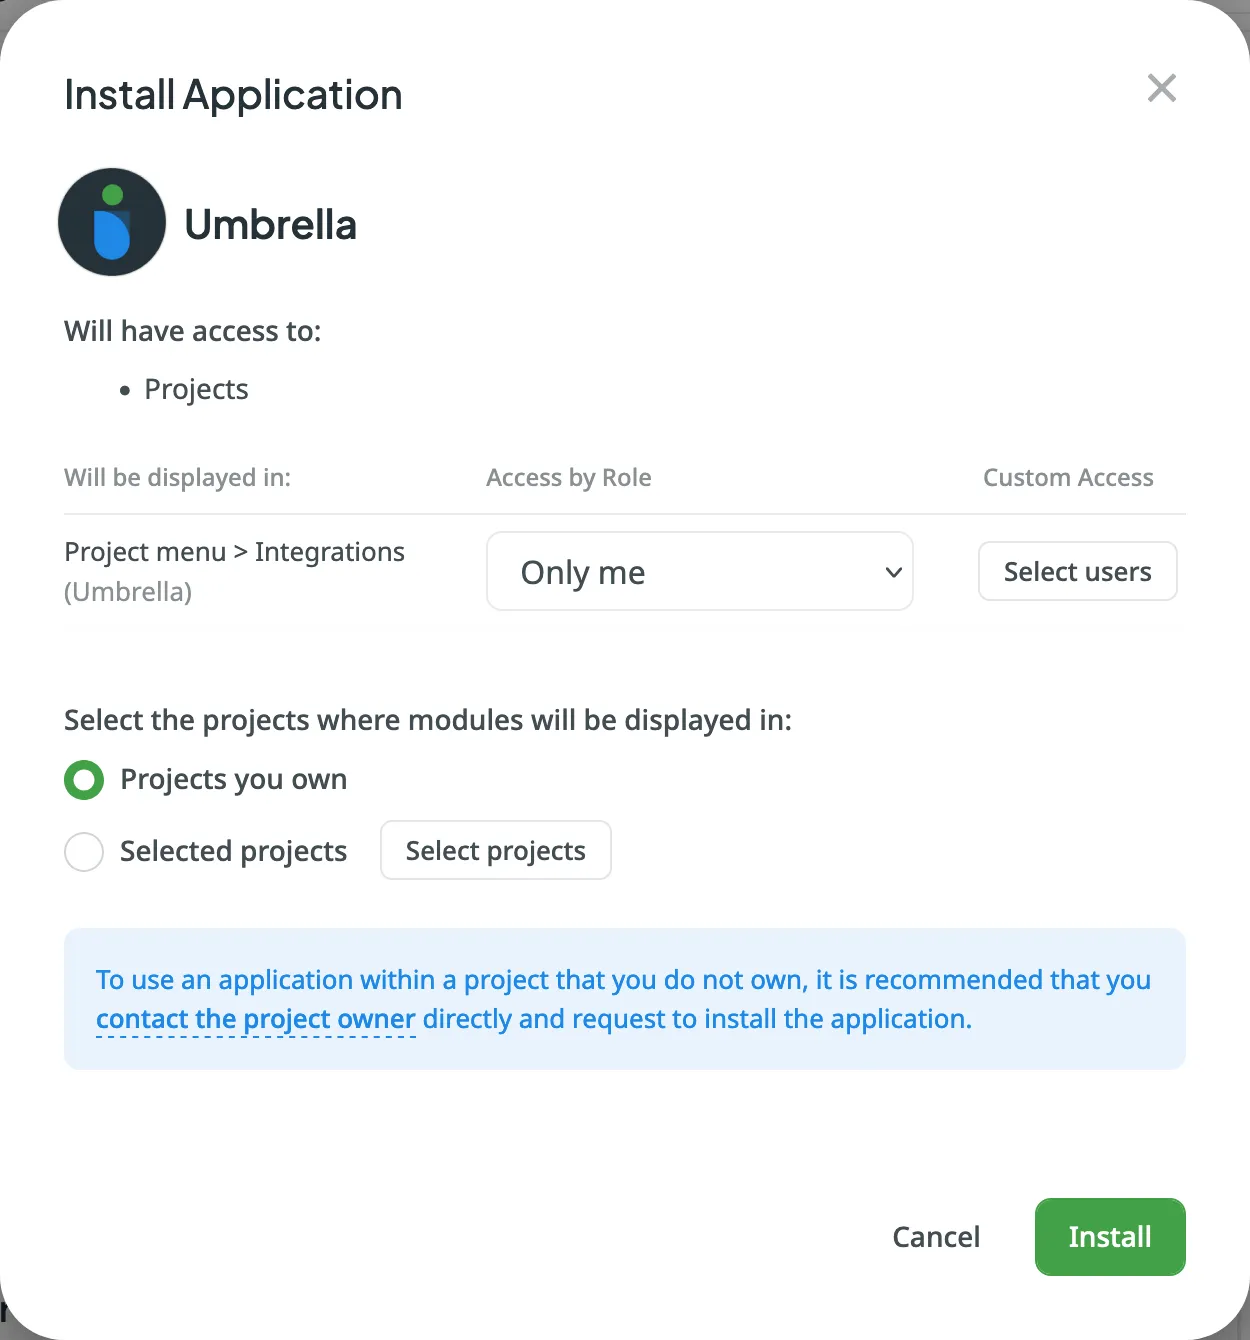Enable selected projects instead of owned projects
The image size is (1250, 1340).
coord(84,851)
